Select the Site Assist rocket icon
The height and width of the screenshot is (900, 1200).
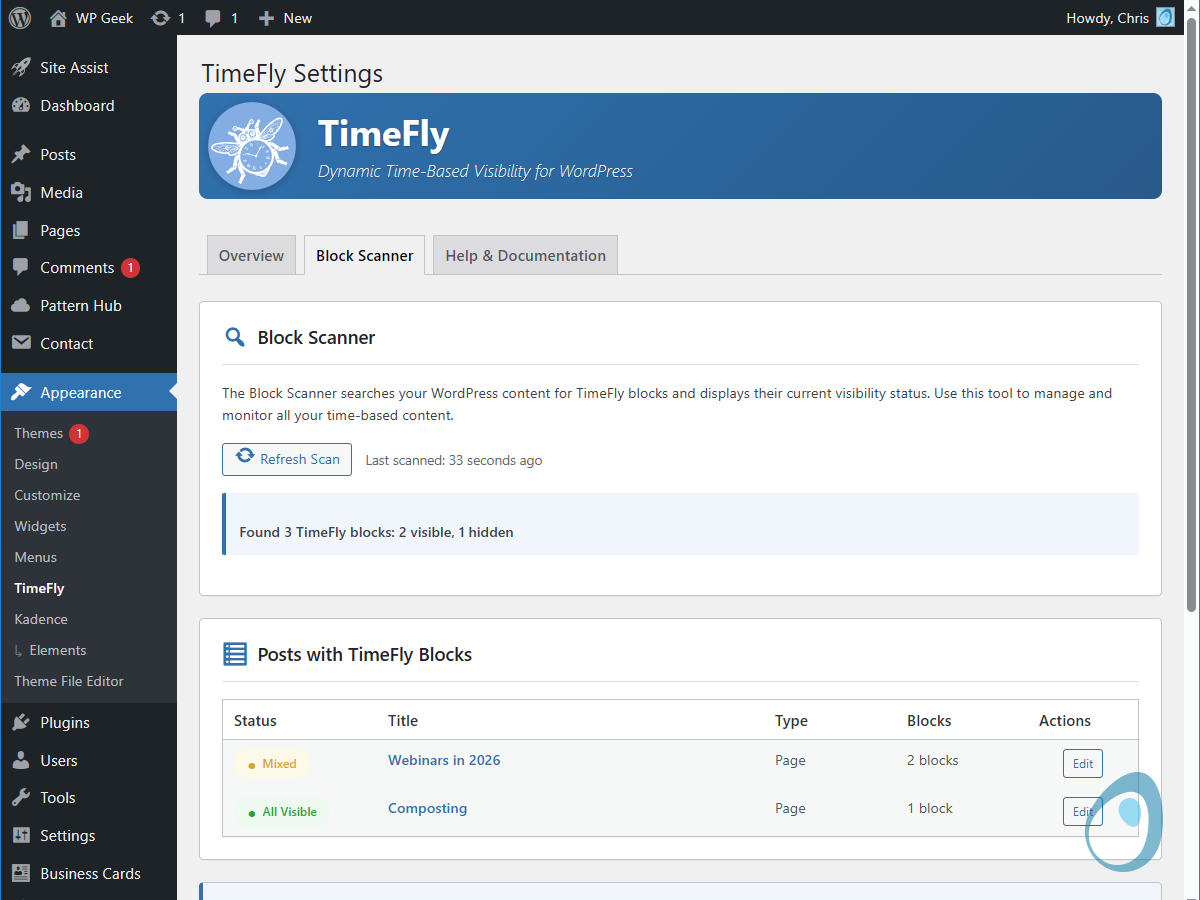click(23, 67)
